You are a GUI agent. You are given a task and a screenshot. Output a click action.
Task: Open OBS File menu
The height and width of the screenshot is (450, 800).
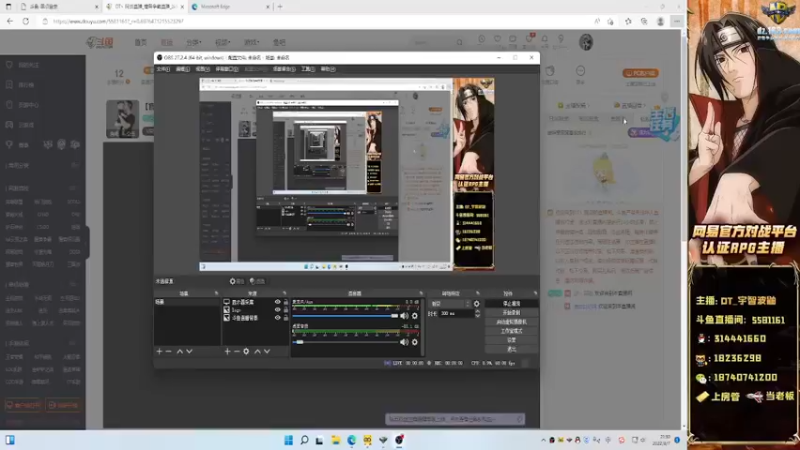coord(163,69)
